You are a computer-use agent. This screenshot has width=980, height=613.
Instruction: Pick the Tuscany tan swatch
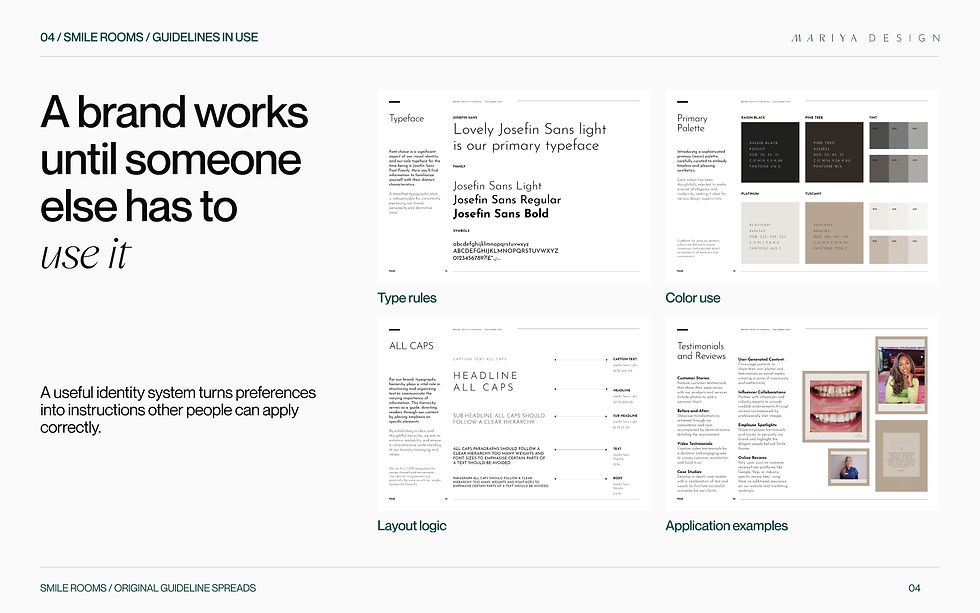[834, 232]
